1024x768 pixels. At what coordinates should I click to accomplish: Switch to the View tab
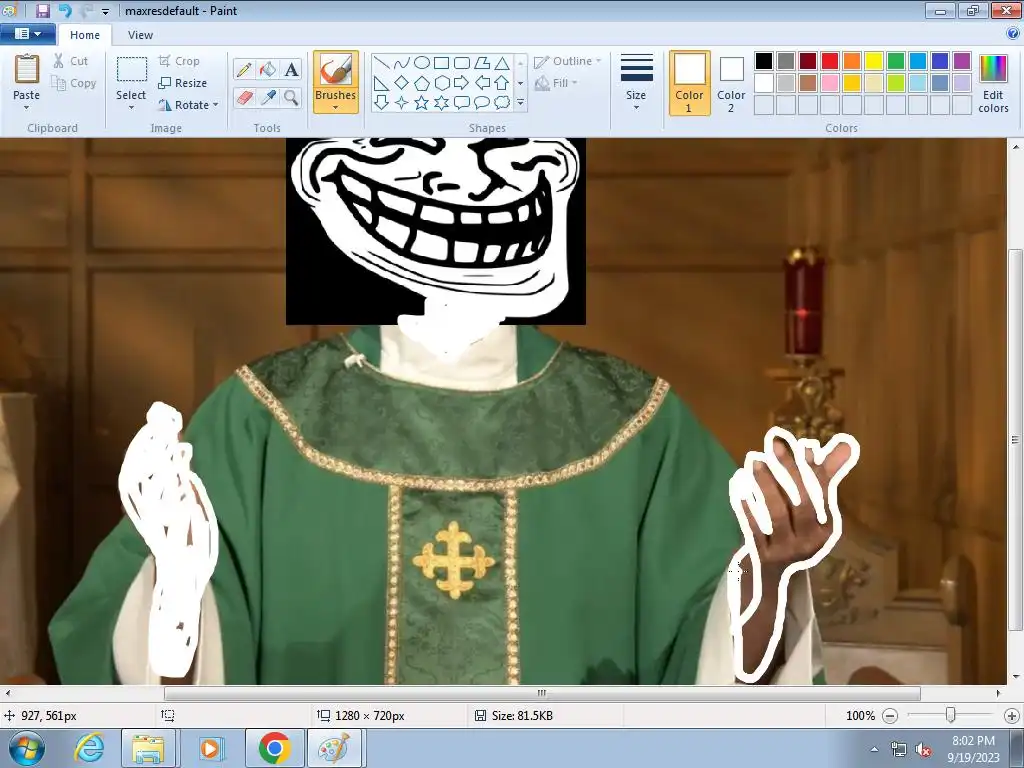point(140,35)
